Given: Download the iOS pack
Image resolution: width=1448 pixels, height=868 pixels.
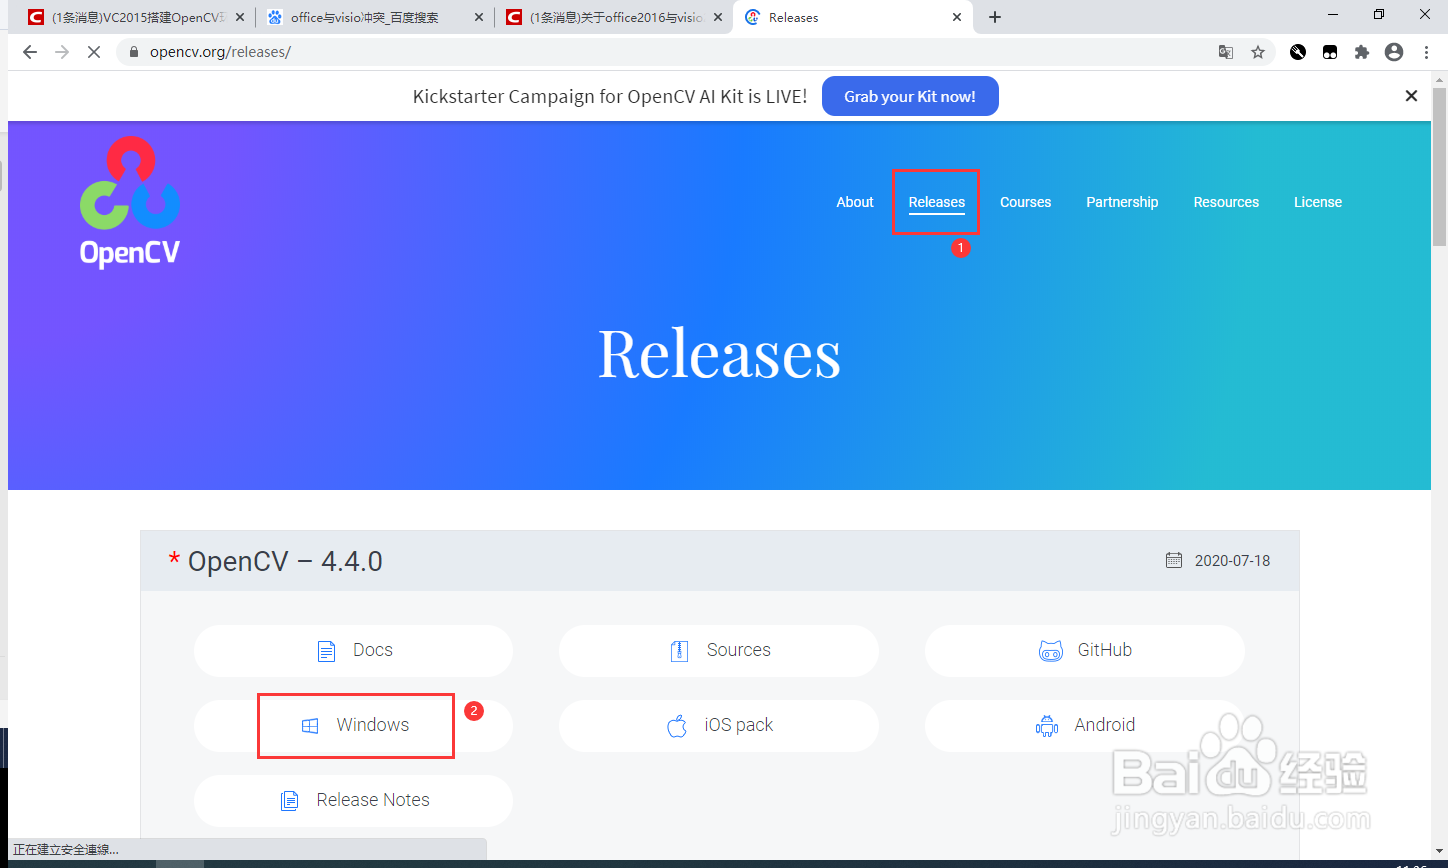Looking at the screenshot, I should [x=719, y=726].
